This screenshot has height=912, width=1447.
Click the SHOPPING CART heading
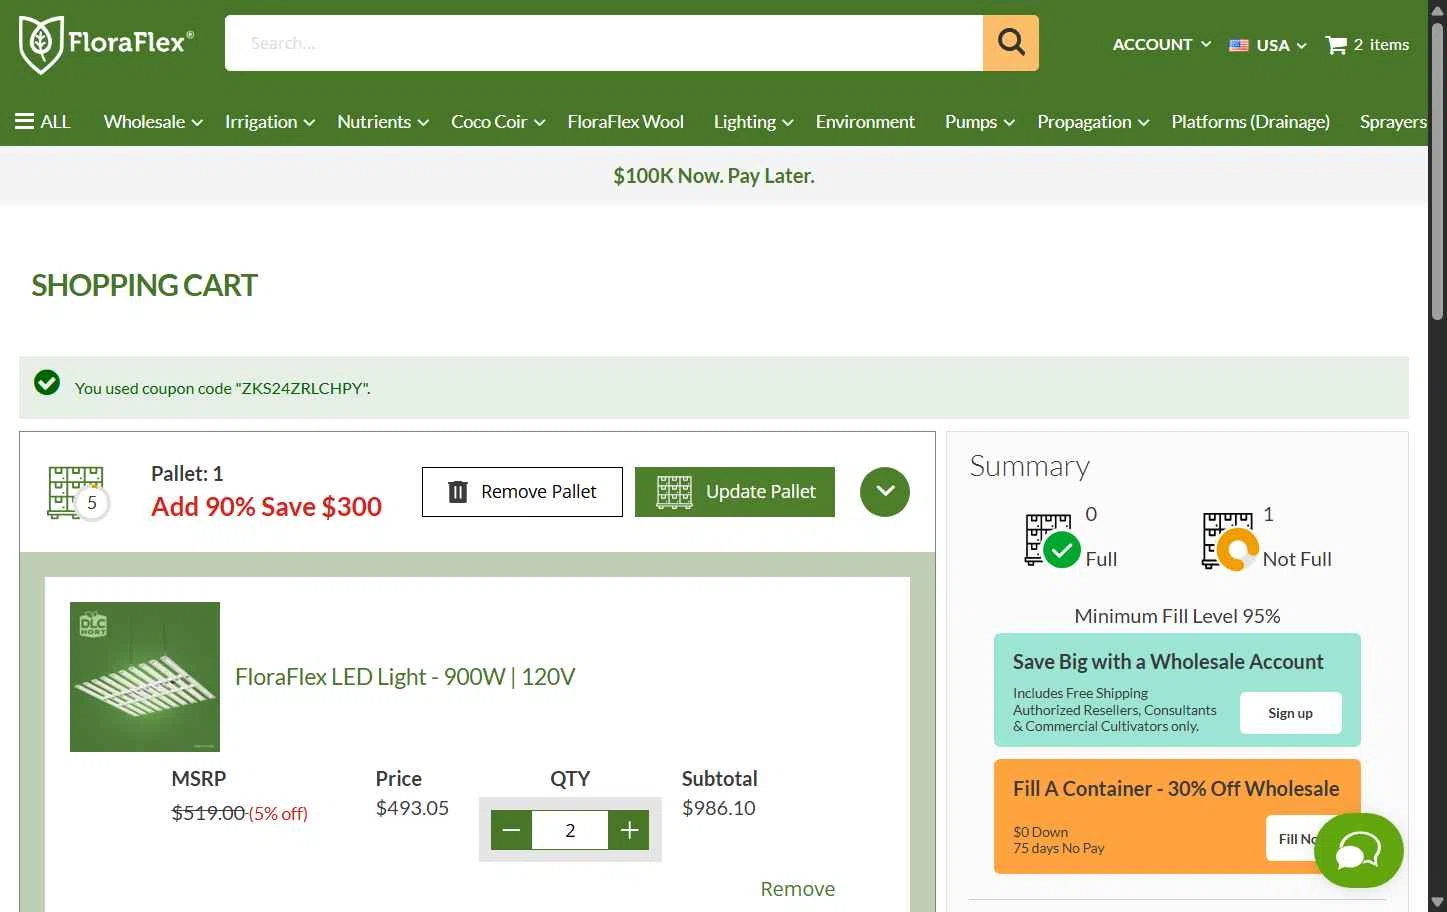pos(144,286)
